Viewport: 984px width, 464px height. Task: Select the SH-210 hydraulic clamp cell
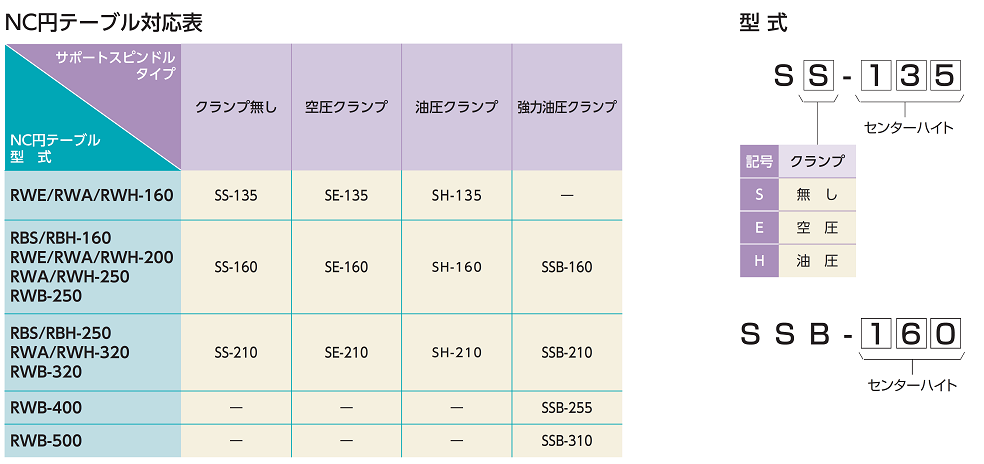pyautogui.click(x=457, y=352)
